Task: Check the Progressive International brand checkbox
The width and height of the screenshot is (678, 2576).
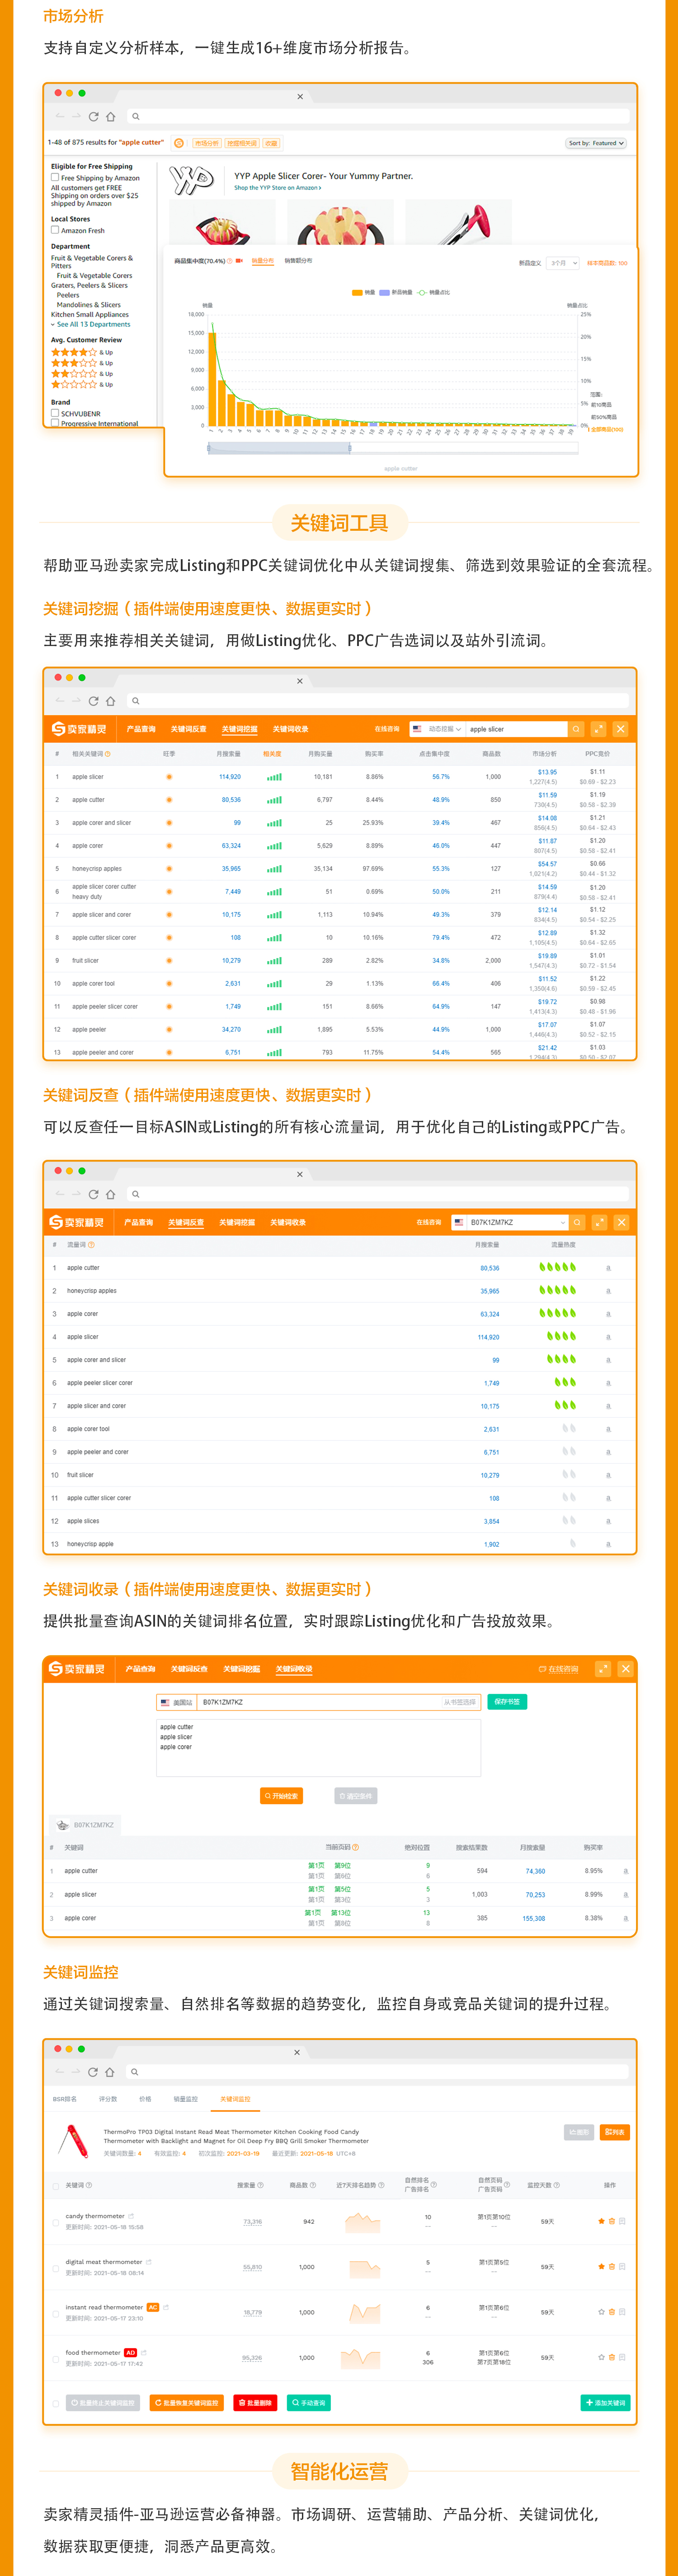Action: point(55,423)
